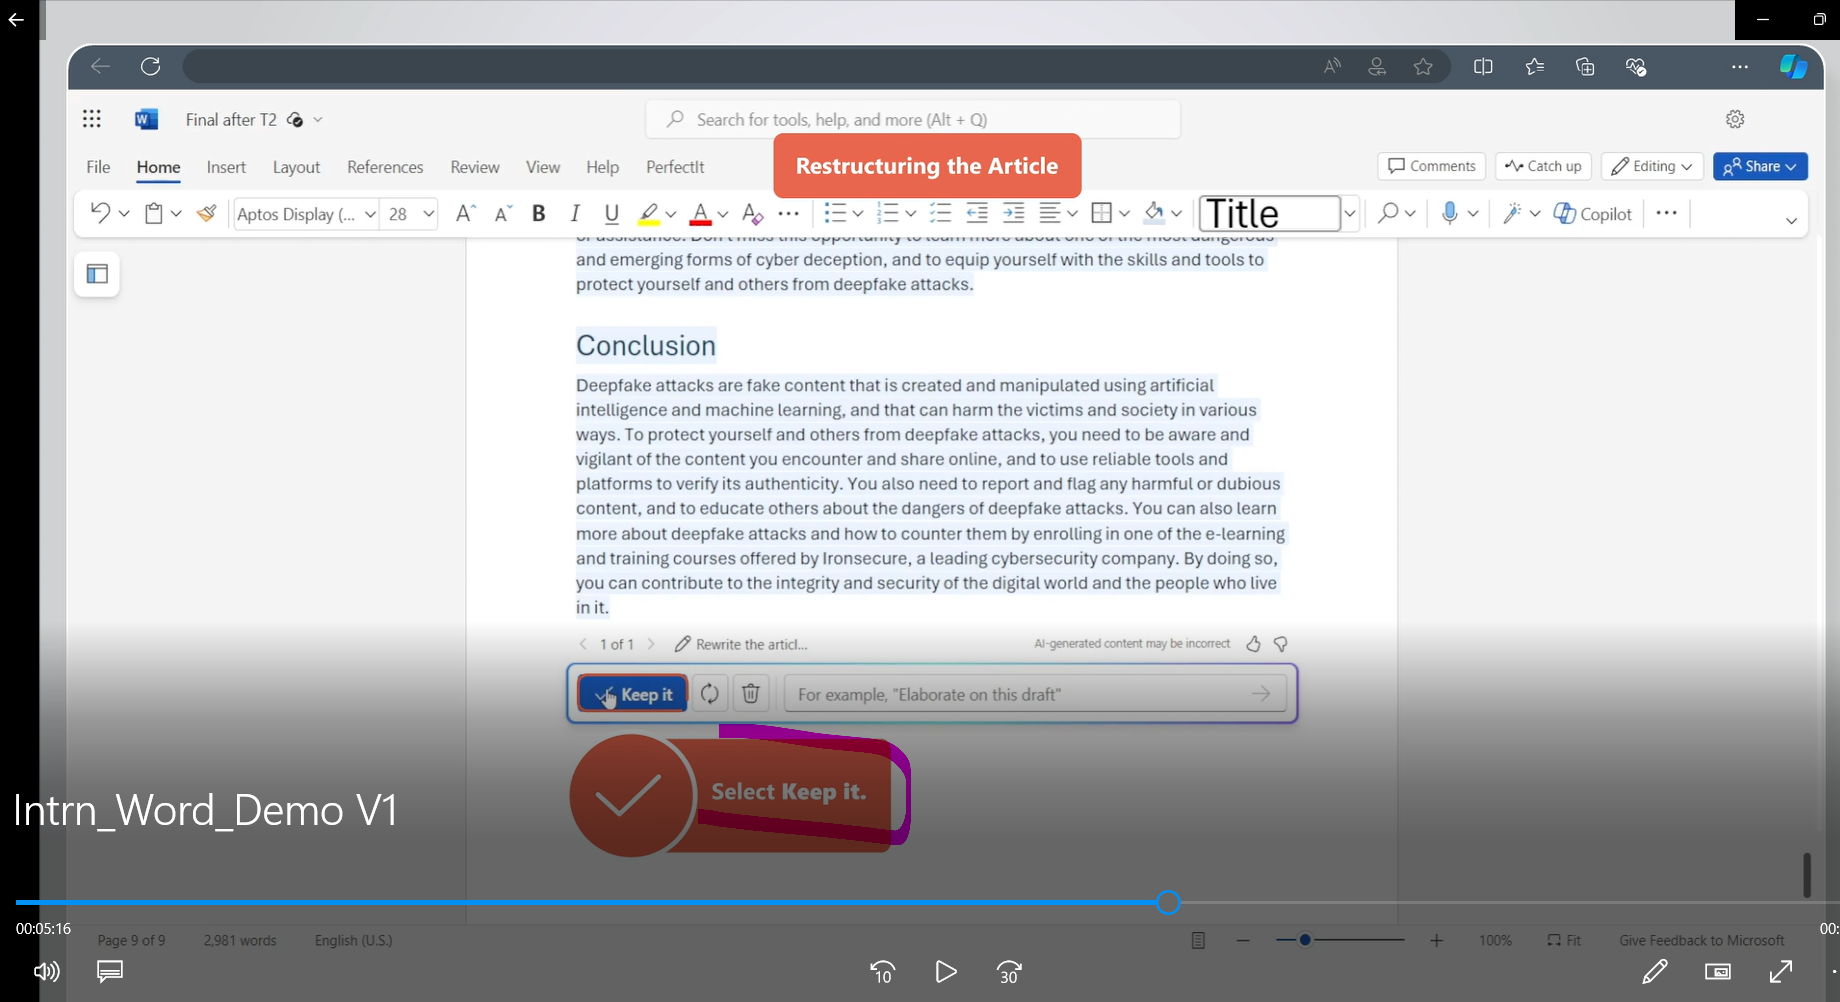
Task: Switch to the Insert tab
Action: click(x=226, y=167)
